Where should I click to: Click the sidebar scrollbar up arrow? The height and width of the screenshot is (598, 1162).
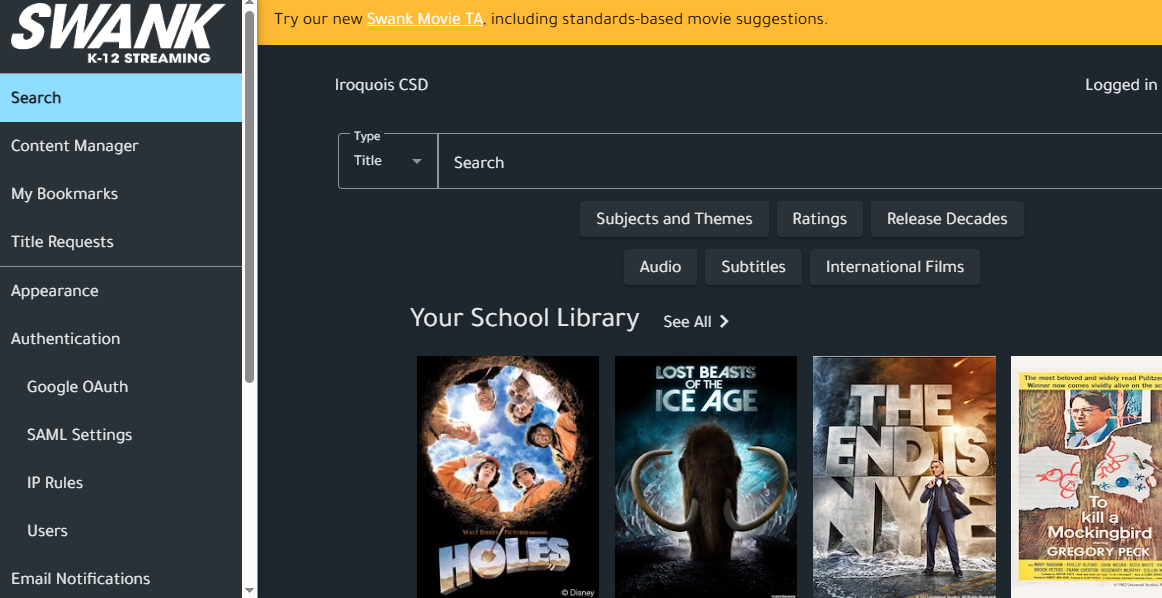250,4
